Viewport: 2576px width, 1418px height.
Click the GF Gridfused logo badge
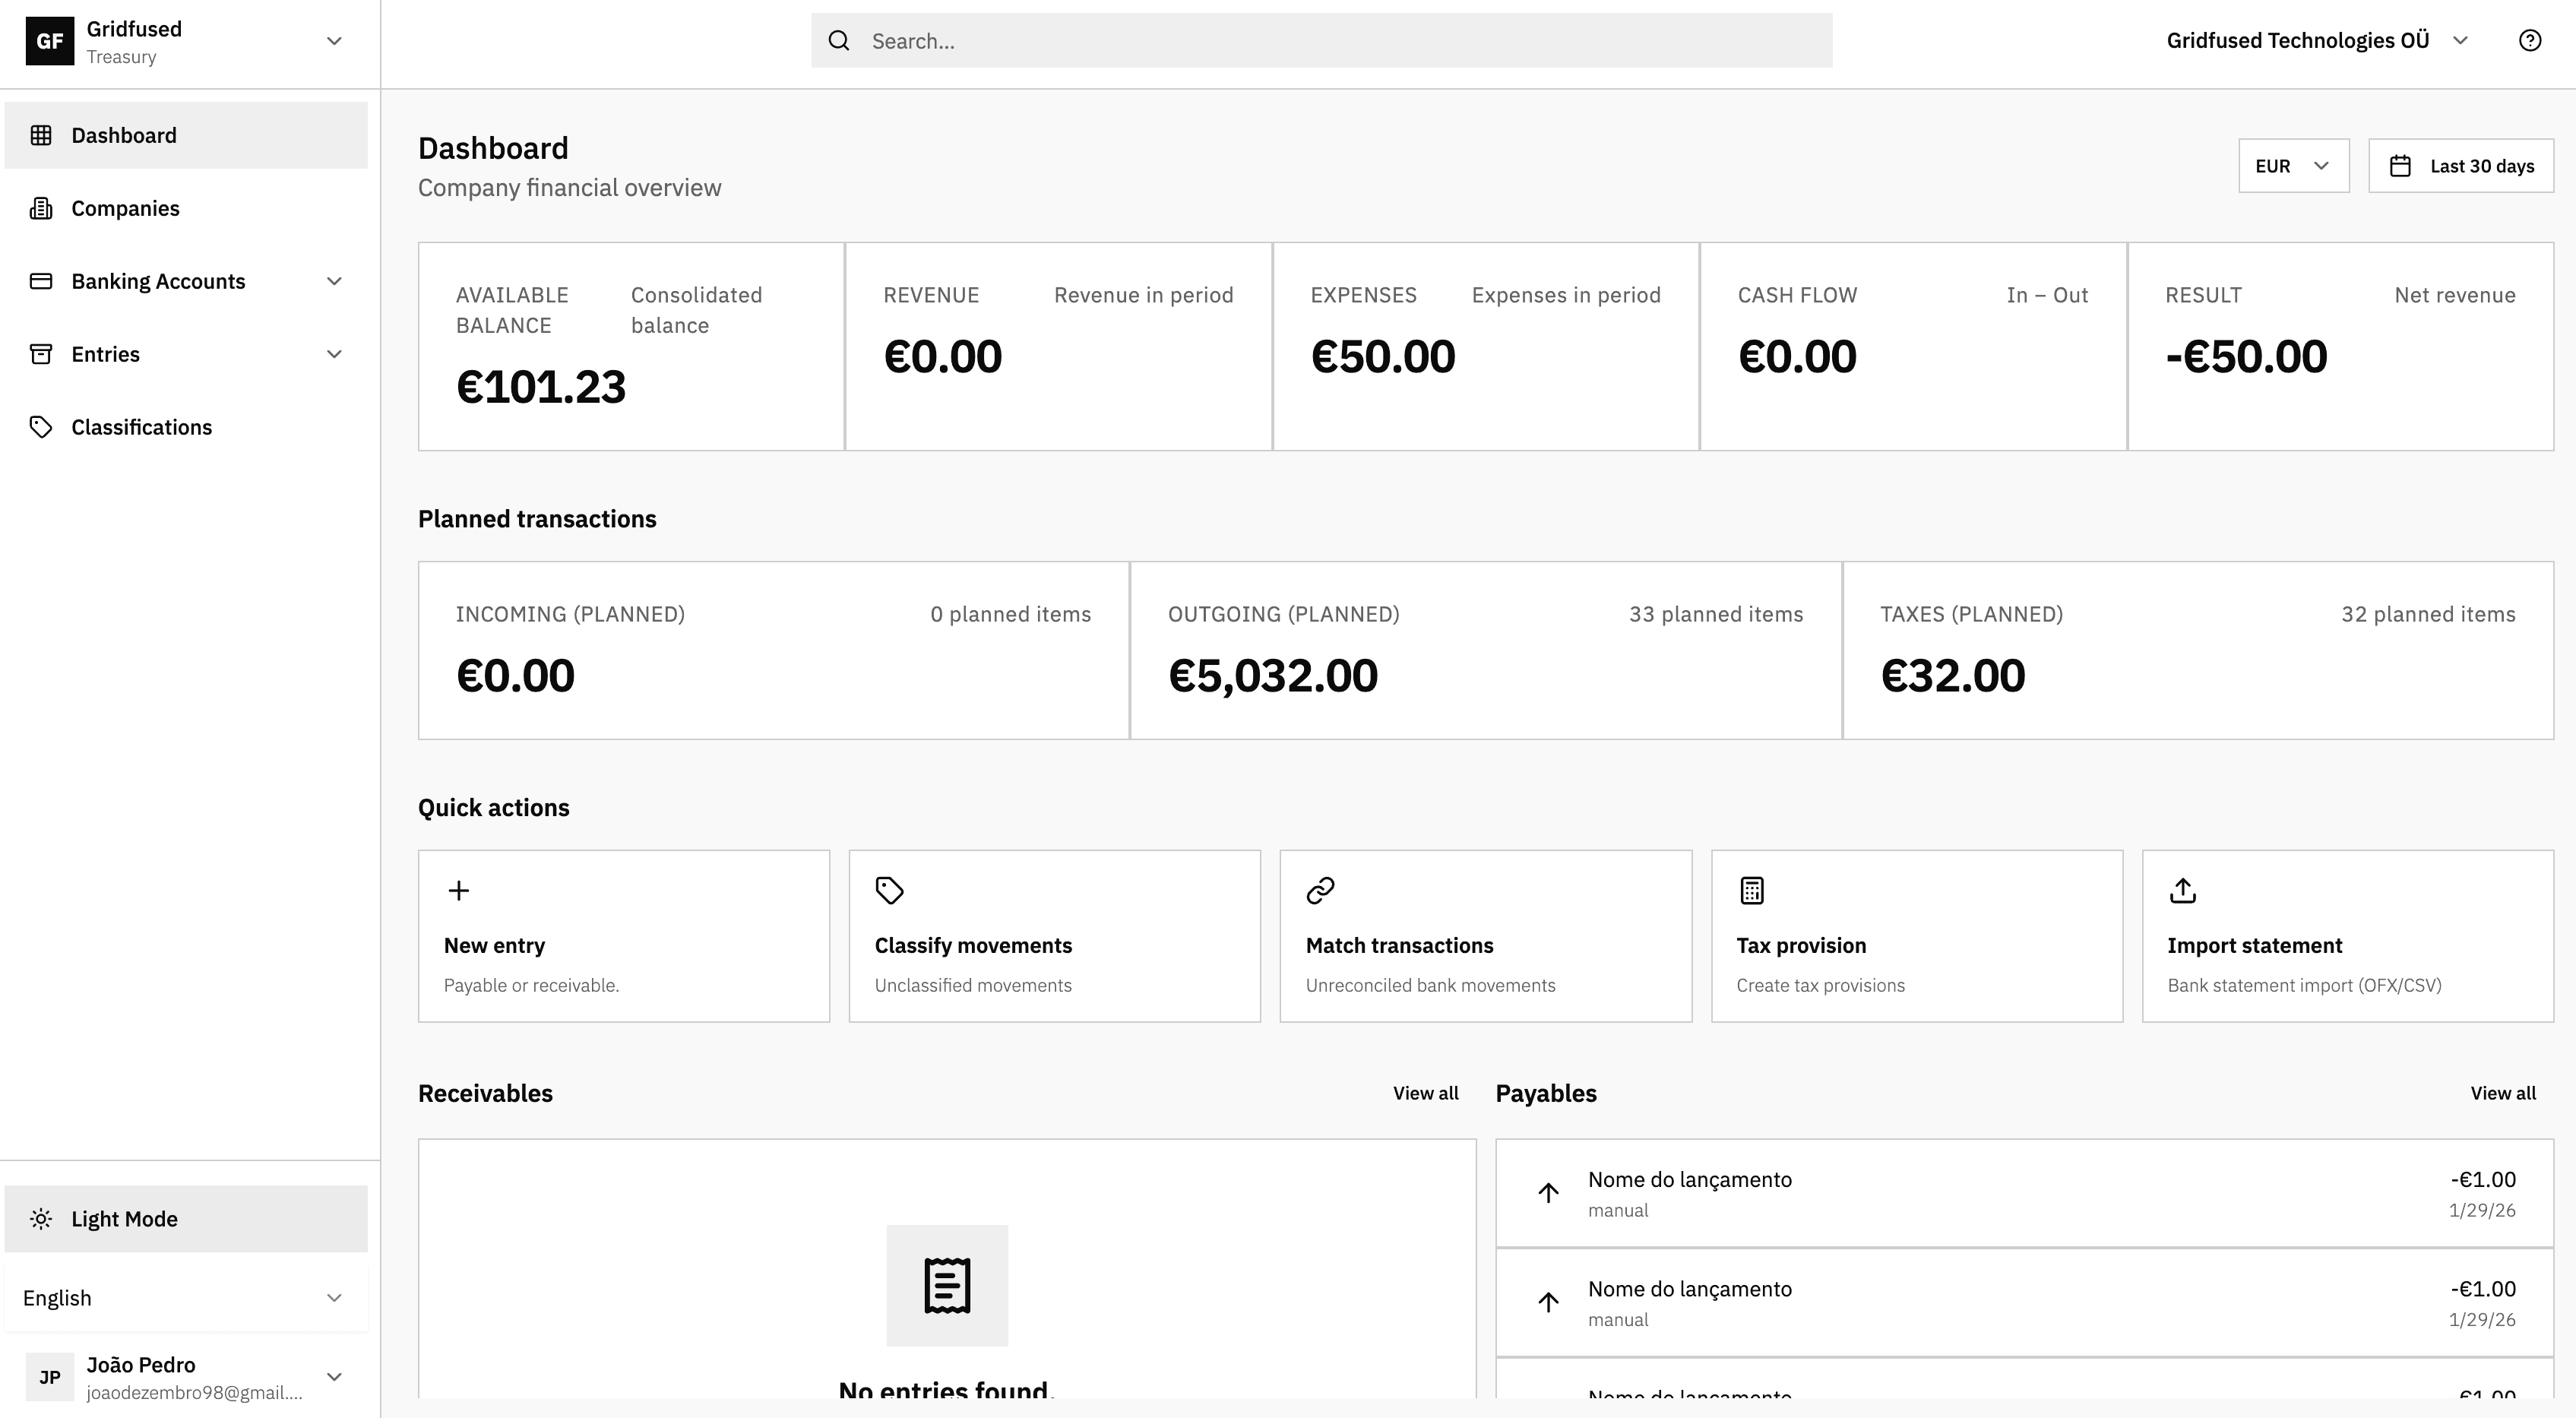[x=49, y=41]
